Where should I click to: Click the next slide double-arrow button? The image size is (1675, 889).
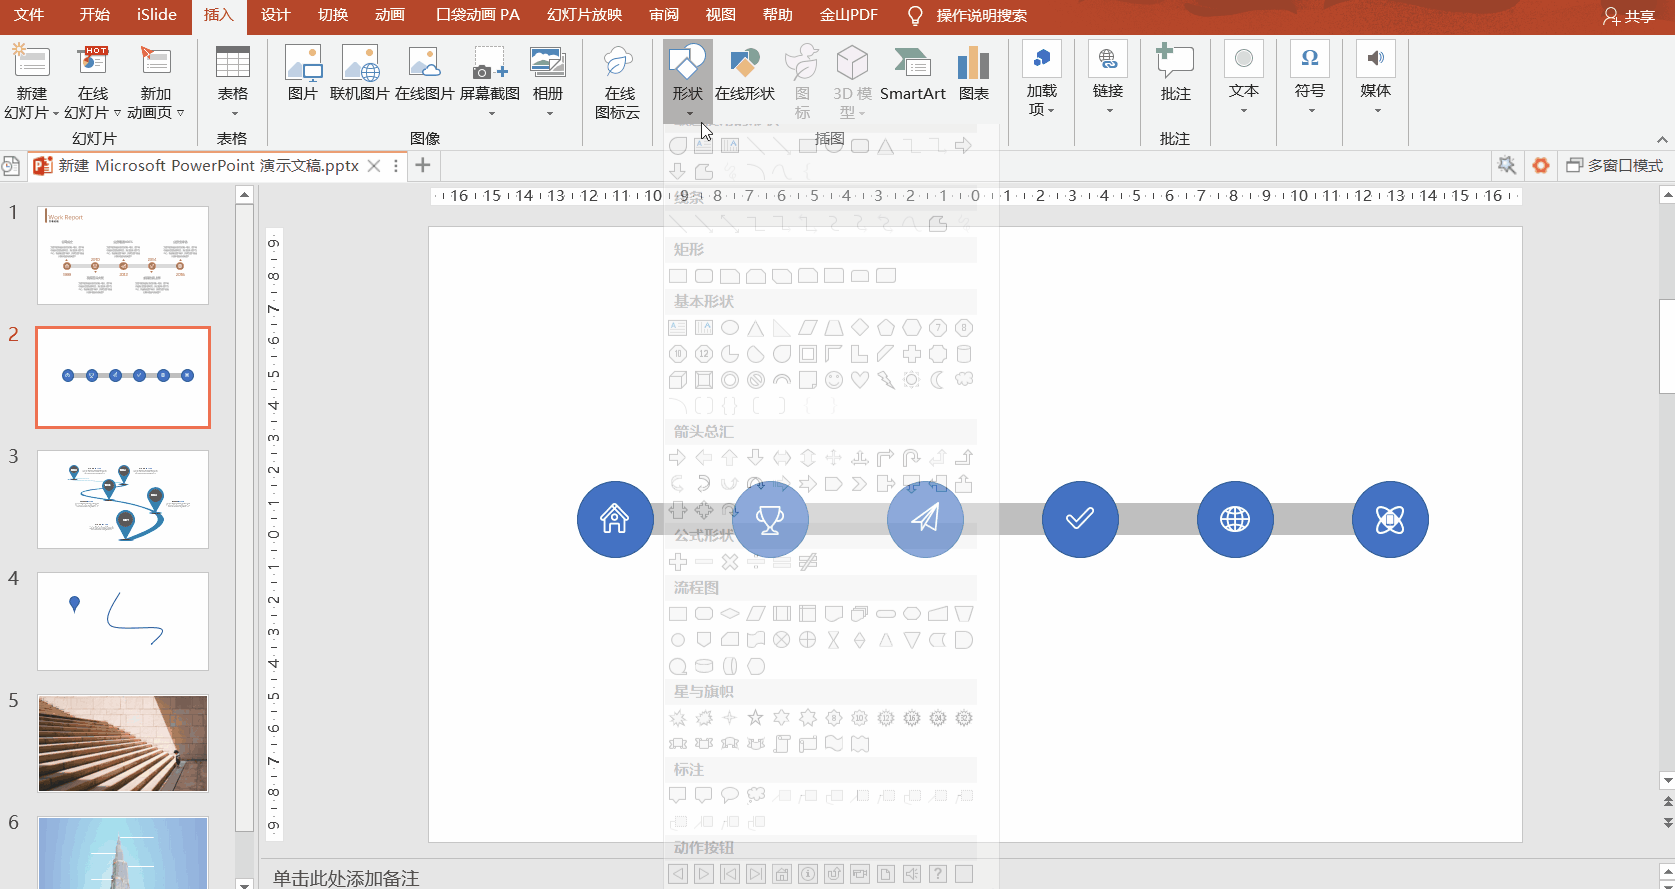point(1666,822)
